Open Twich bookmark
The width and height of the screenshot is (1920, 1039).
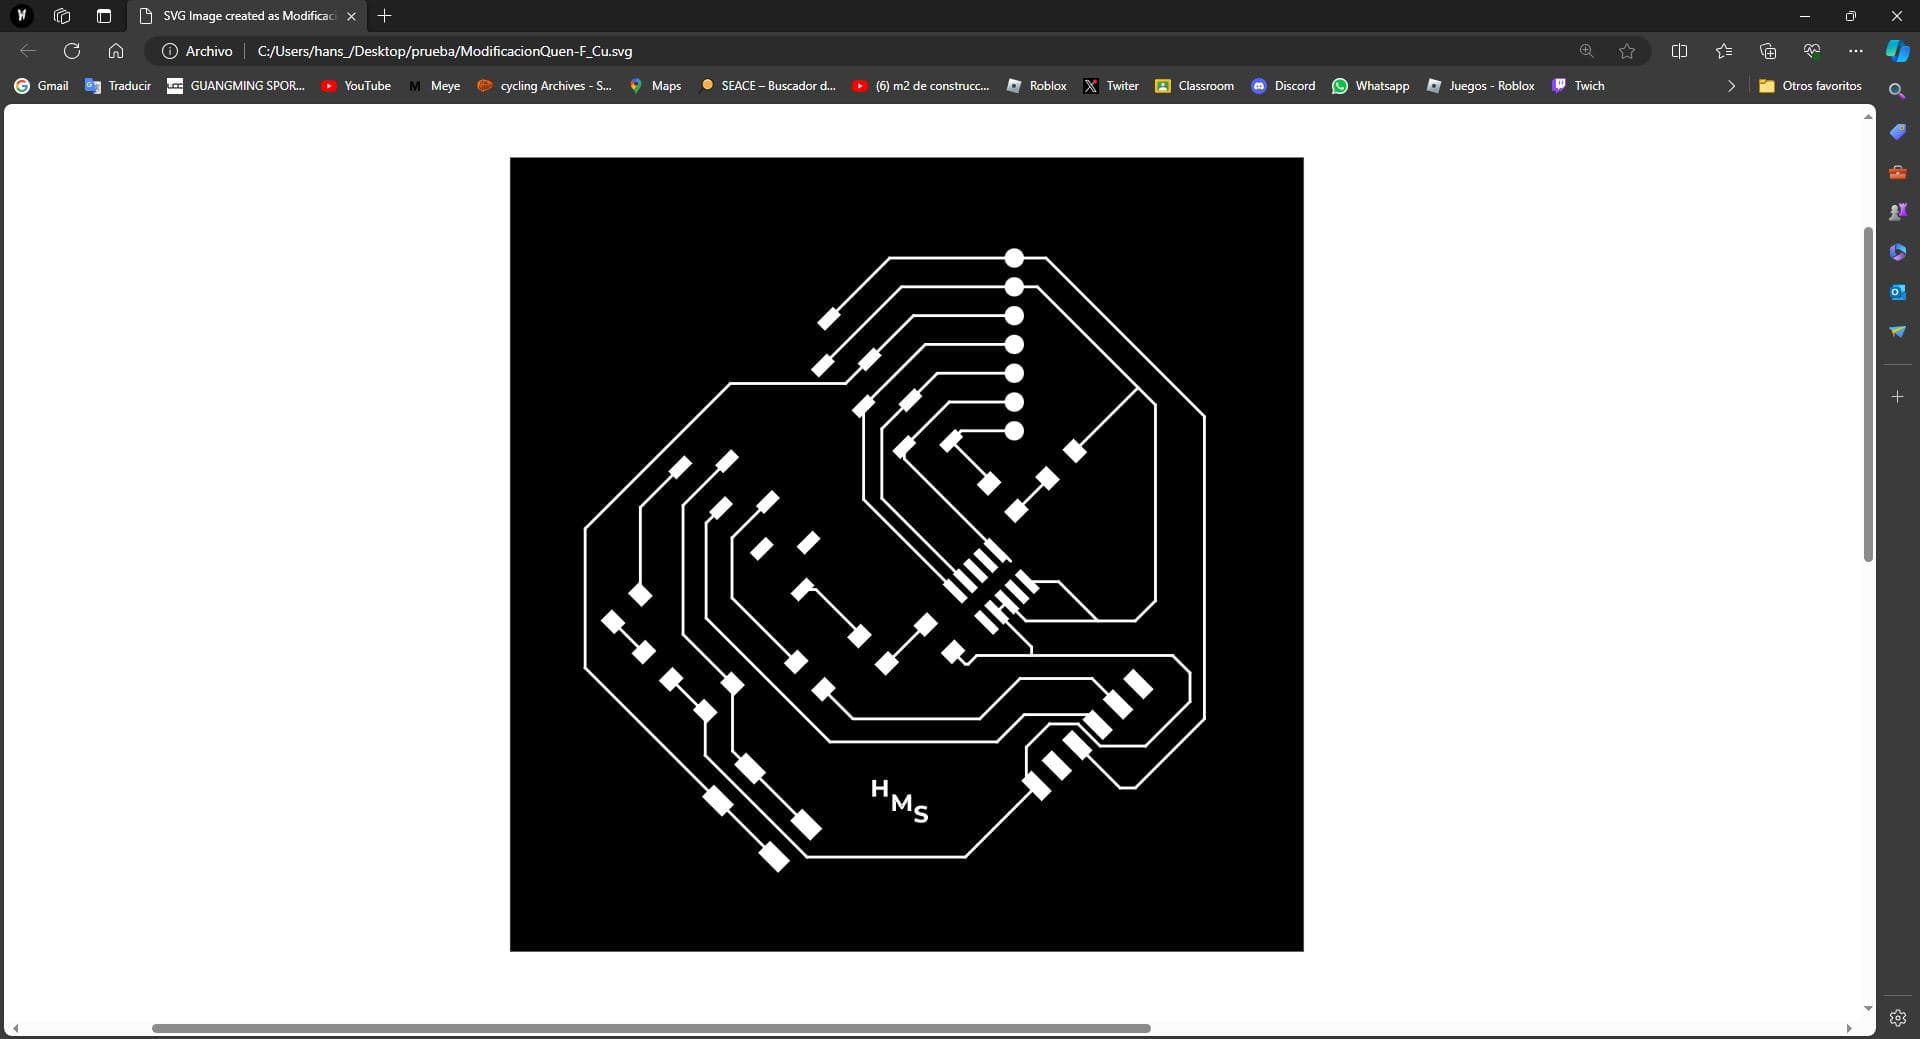[1578, 86]
